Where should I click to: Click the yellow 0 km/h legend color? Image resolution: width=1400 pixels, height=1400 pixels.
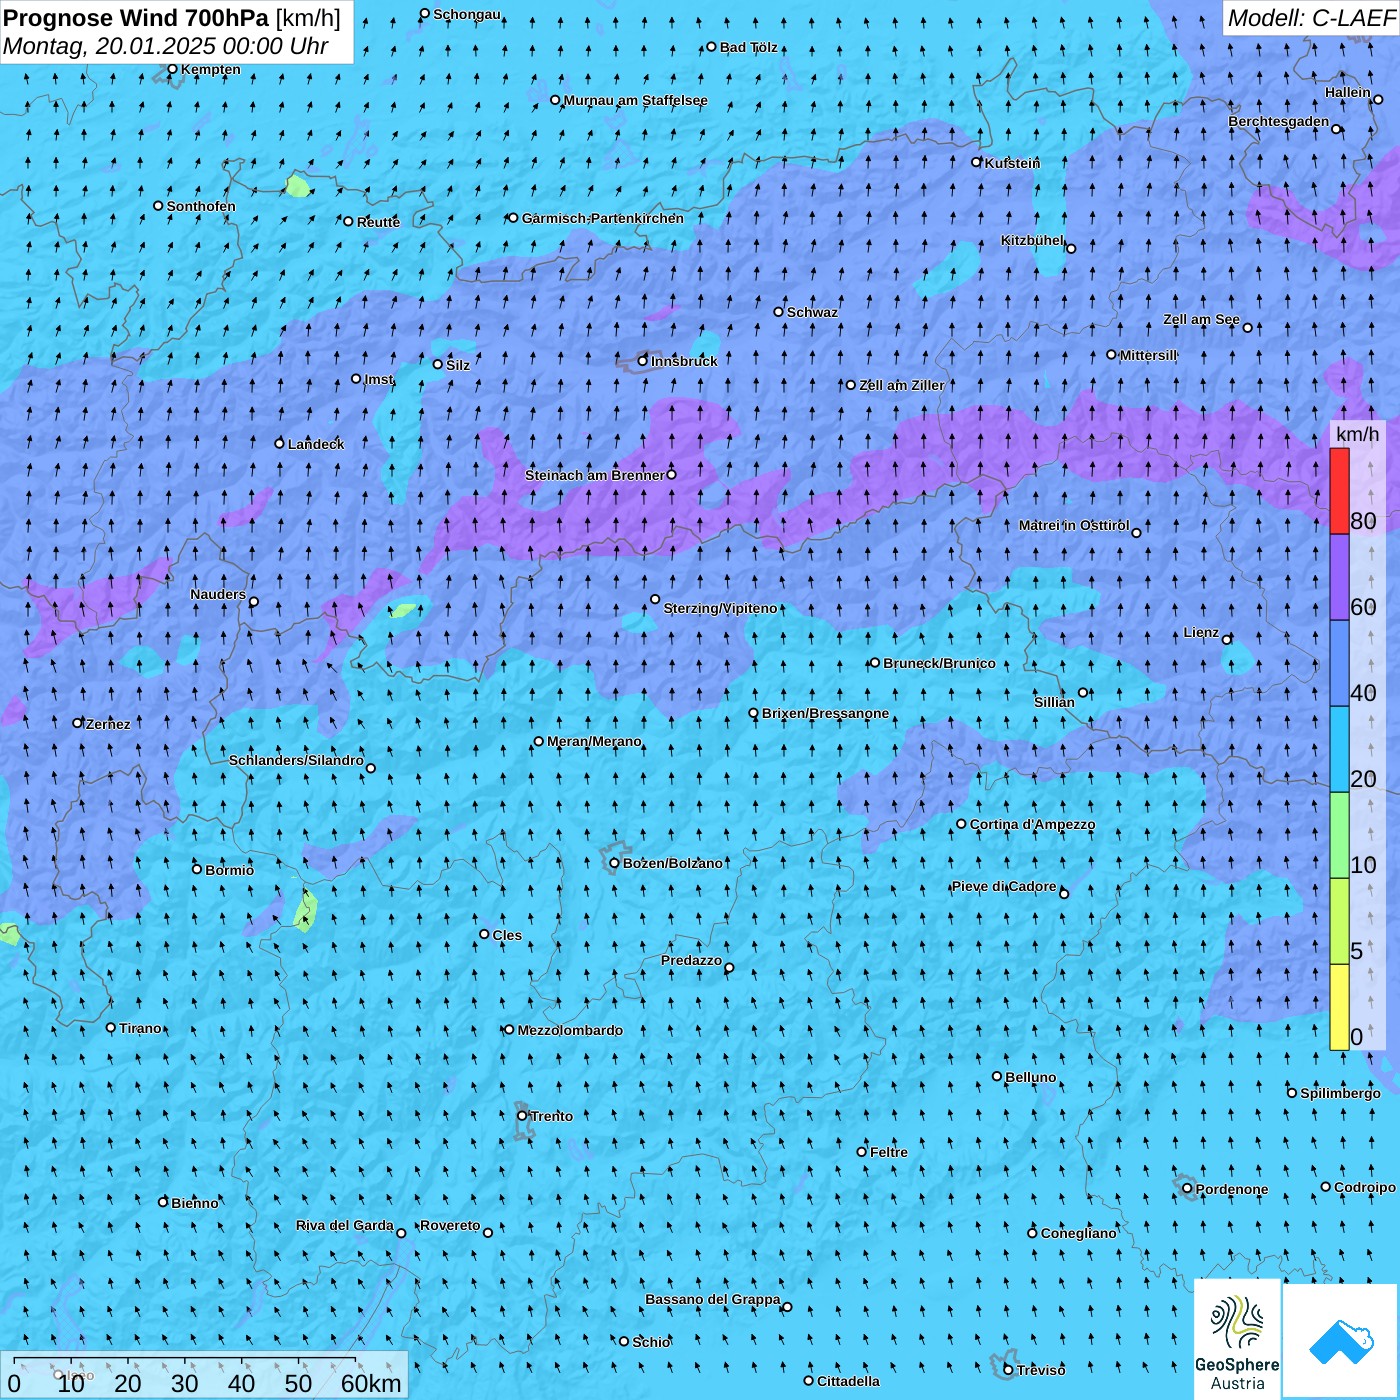coord(1339,1007)
